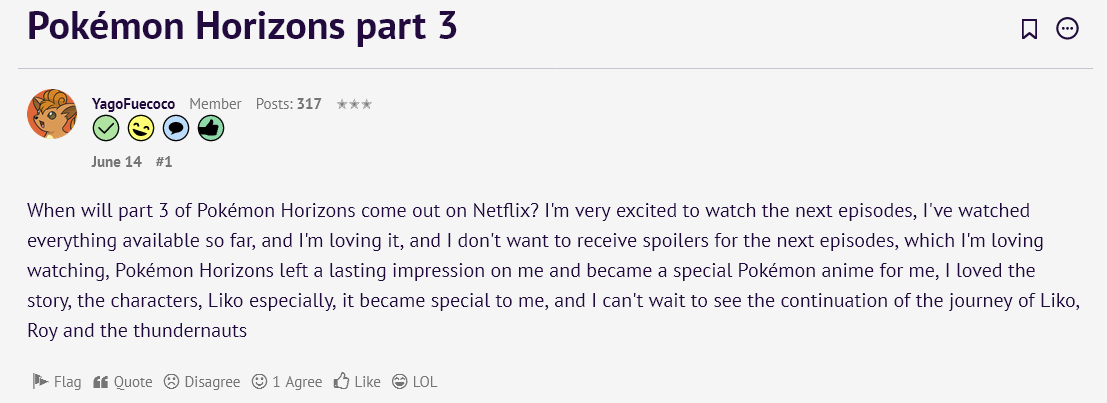Bookmark this Pokémon Horizons thread
Screen dimensions: 1107x403
pyautogui.click(x=1029, y=29)
